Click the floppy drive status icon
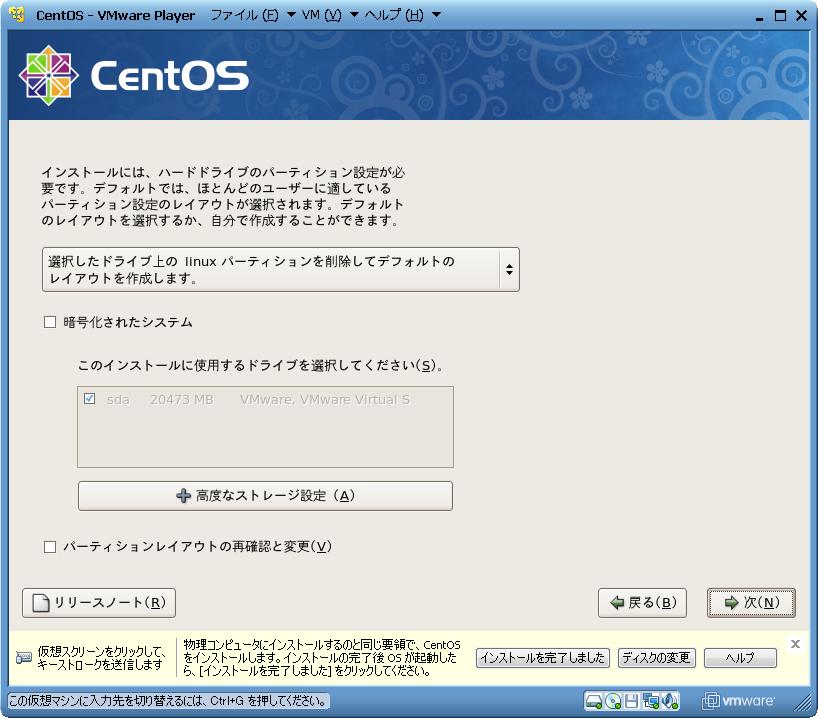 (633, 700)
